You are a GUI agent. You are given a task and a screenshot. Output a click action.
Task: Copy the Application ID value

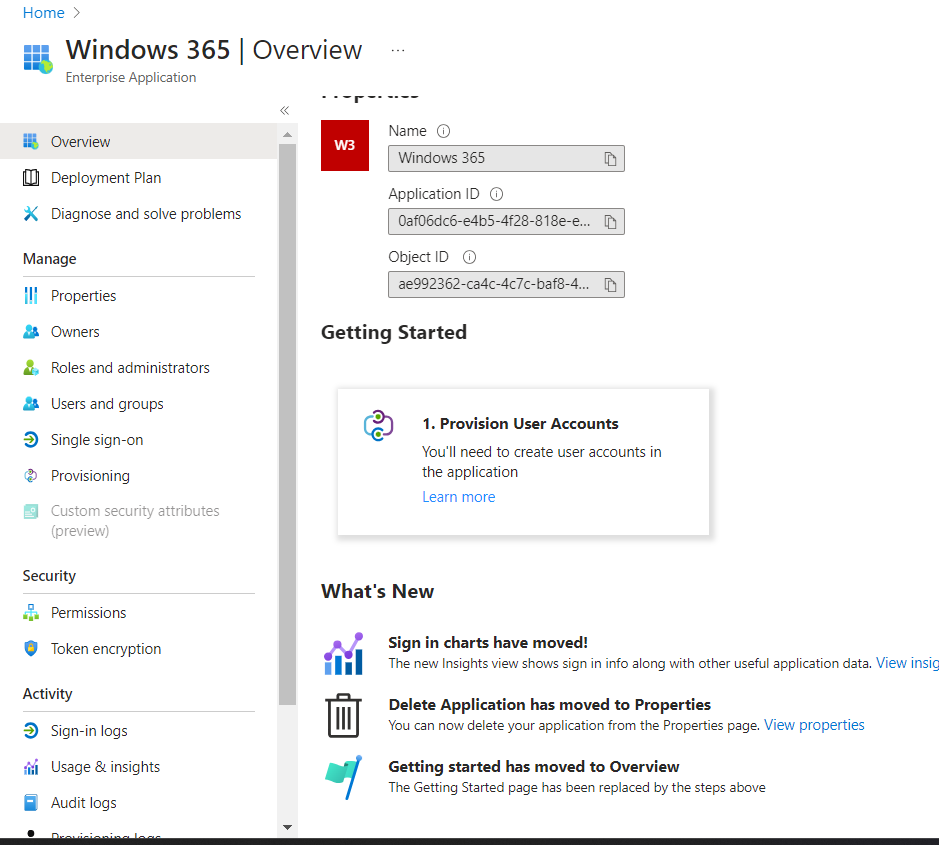tap(610, 222)
